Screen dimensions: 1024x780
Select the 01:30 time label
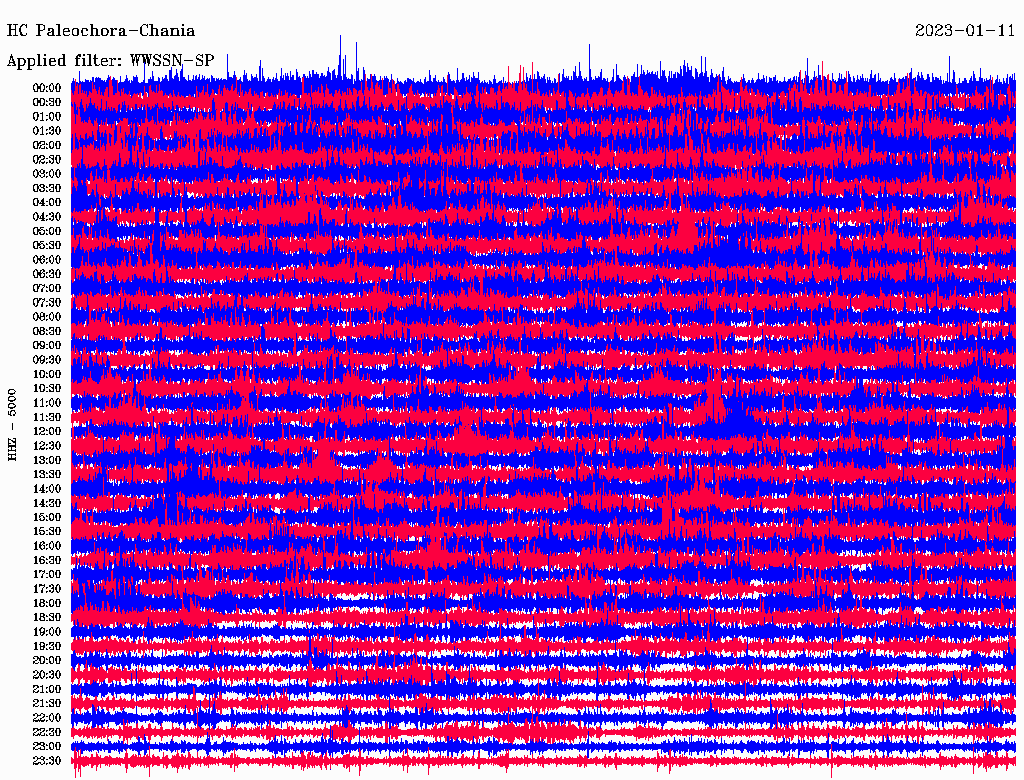point(47,131)
